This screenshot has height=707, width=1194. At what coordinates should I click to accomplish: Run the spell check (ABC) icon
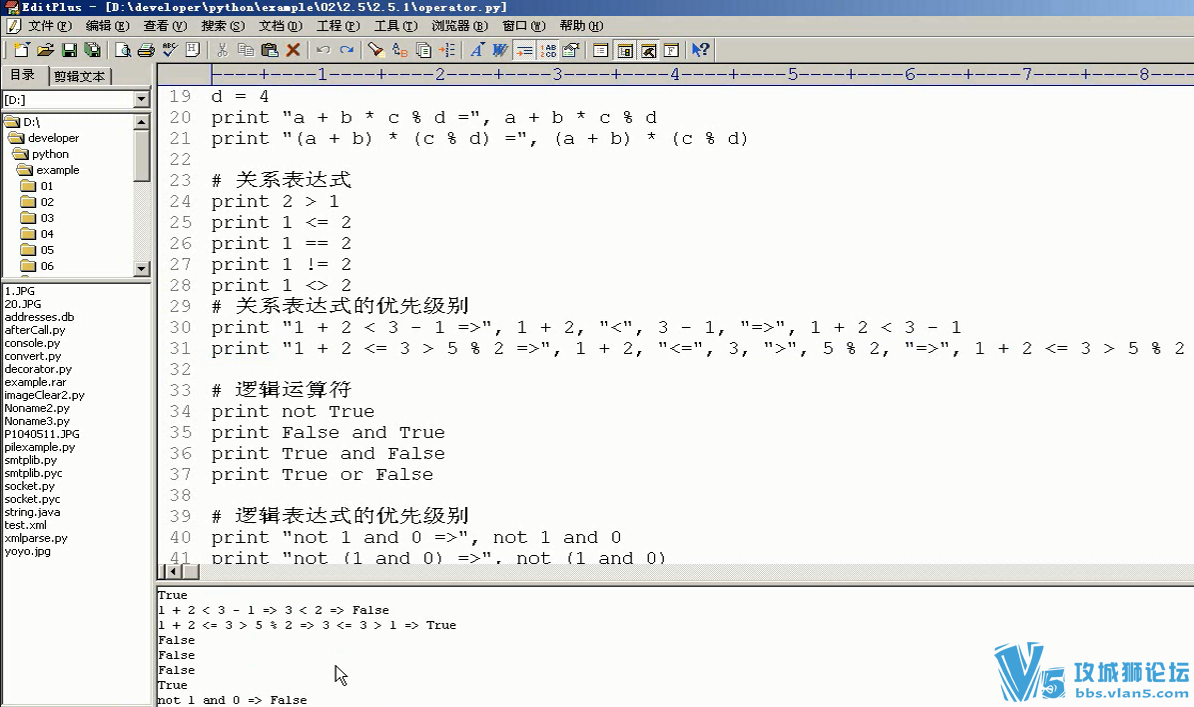point(170,50)
